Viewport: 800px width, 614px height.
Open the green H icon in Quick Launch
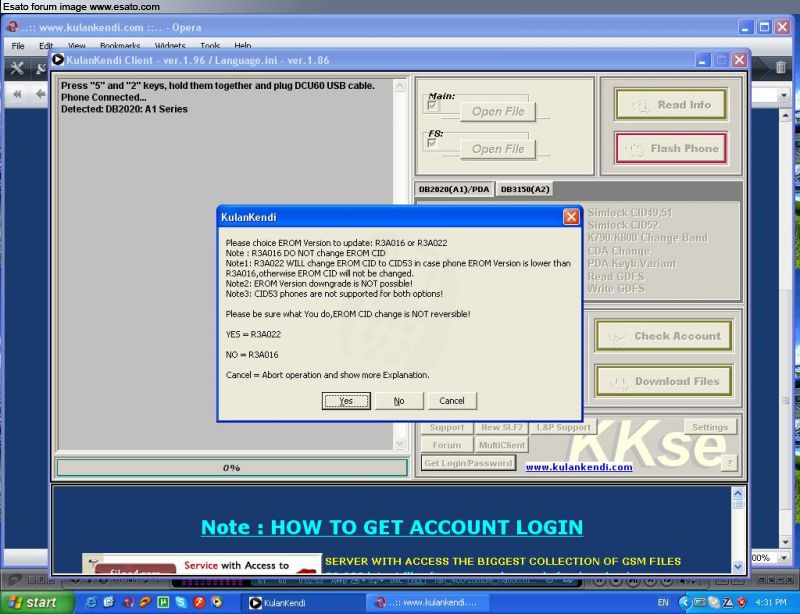[x=163, y=603]
